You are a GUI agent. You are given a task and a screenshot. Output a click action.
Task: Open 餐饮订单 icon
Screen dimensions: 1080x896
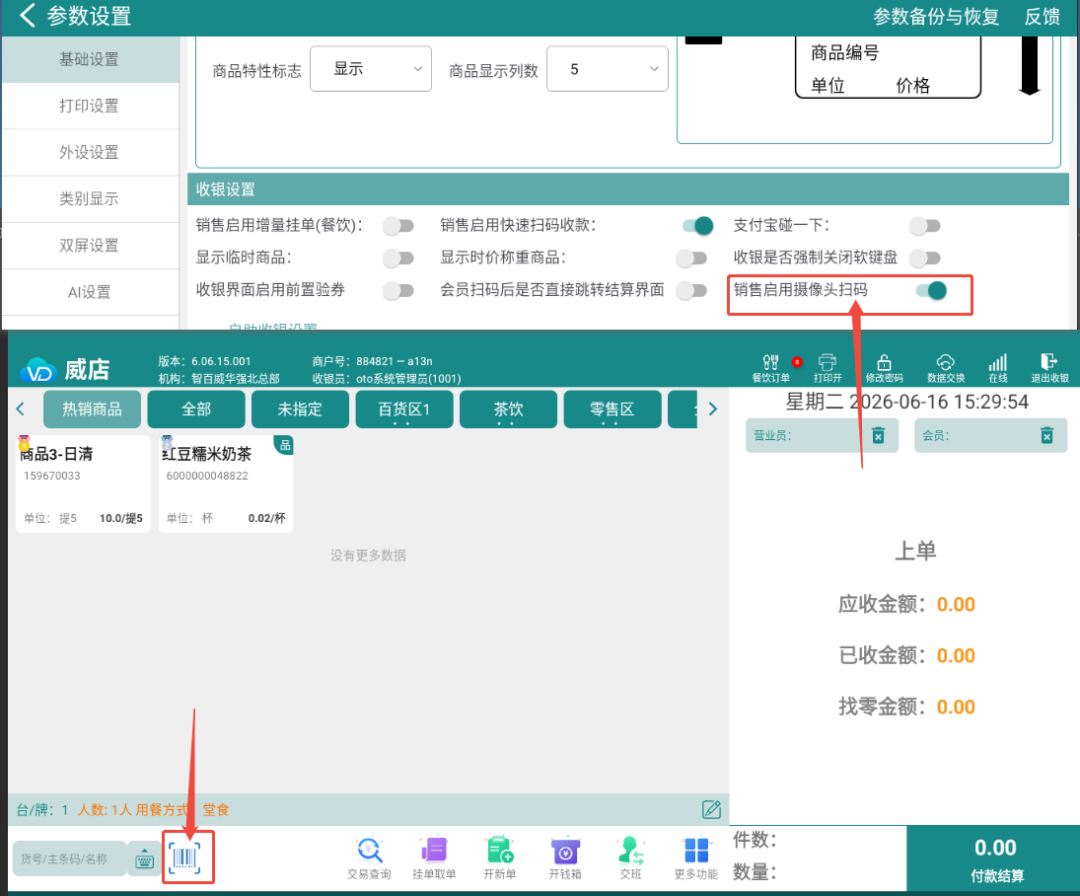coord(771,368)
